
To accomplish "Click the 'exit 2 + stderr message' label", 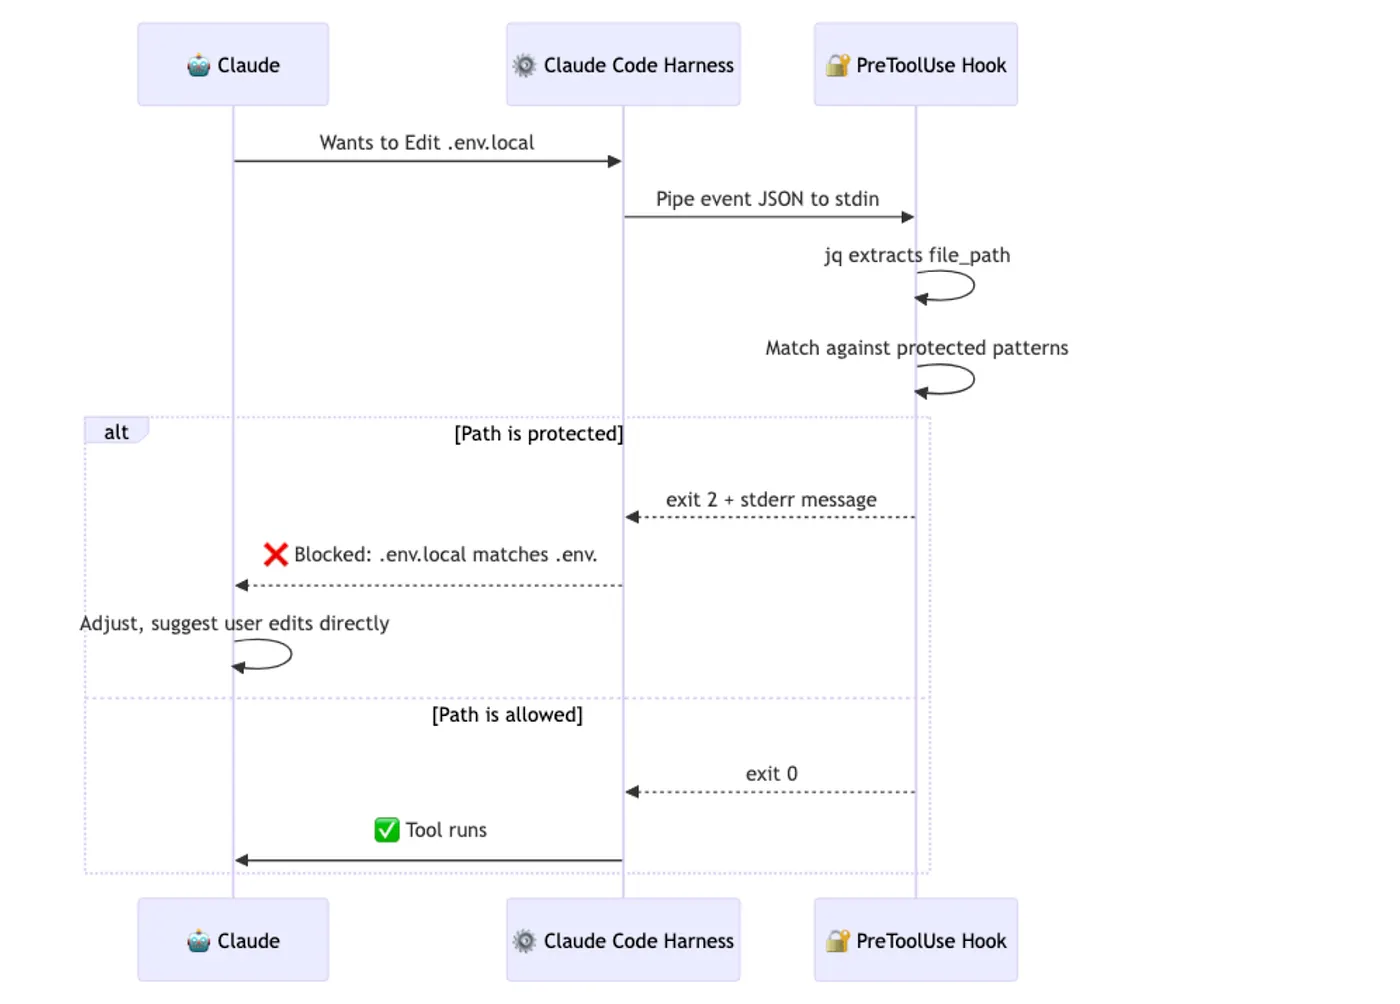I will [x=771, y=499].
